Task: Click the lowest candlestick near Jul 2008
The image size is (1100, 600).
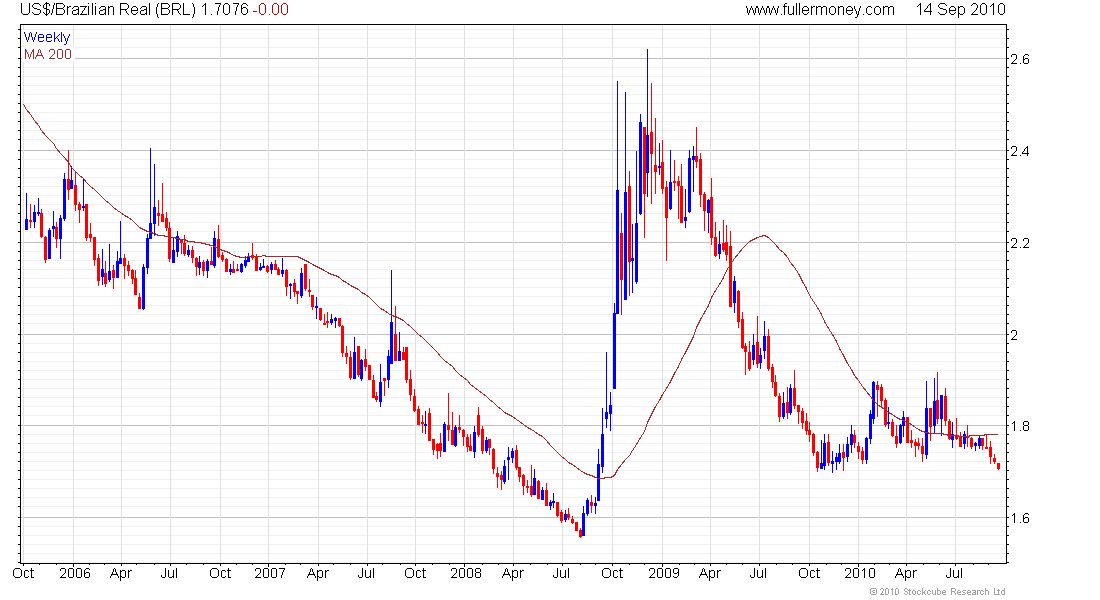Action: 581,532
